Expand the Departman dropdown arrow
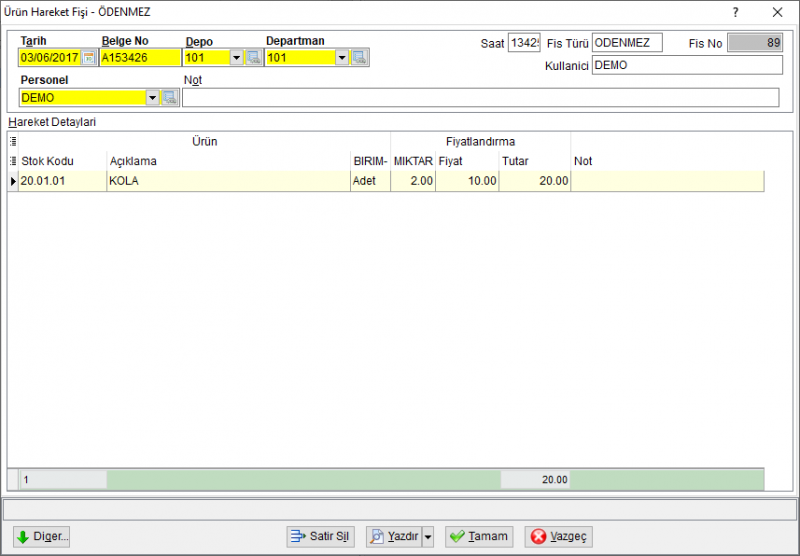Viewport: 800px width, 556px height. point(342,58)
